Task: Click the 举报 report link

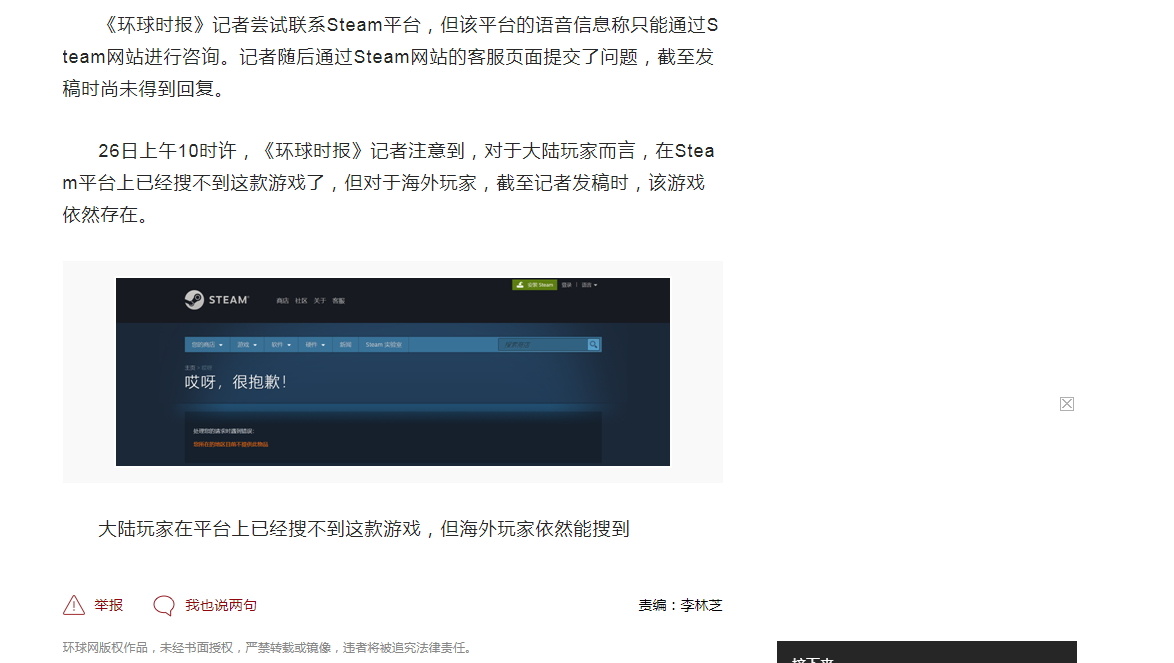Action: [109, 605]
